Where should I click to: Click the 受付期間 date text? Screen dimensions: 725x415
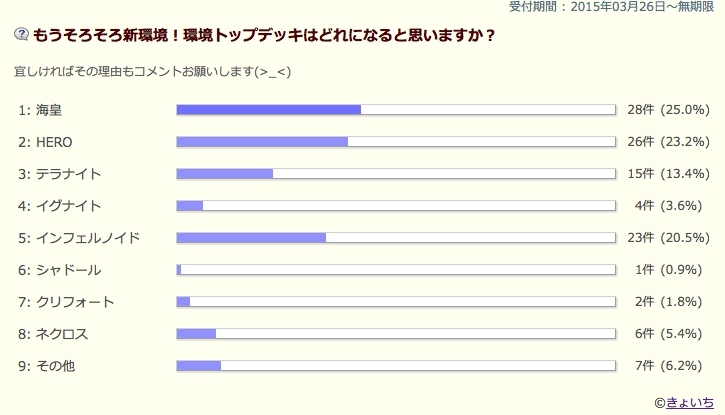(x=617, y=7)
